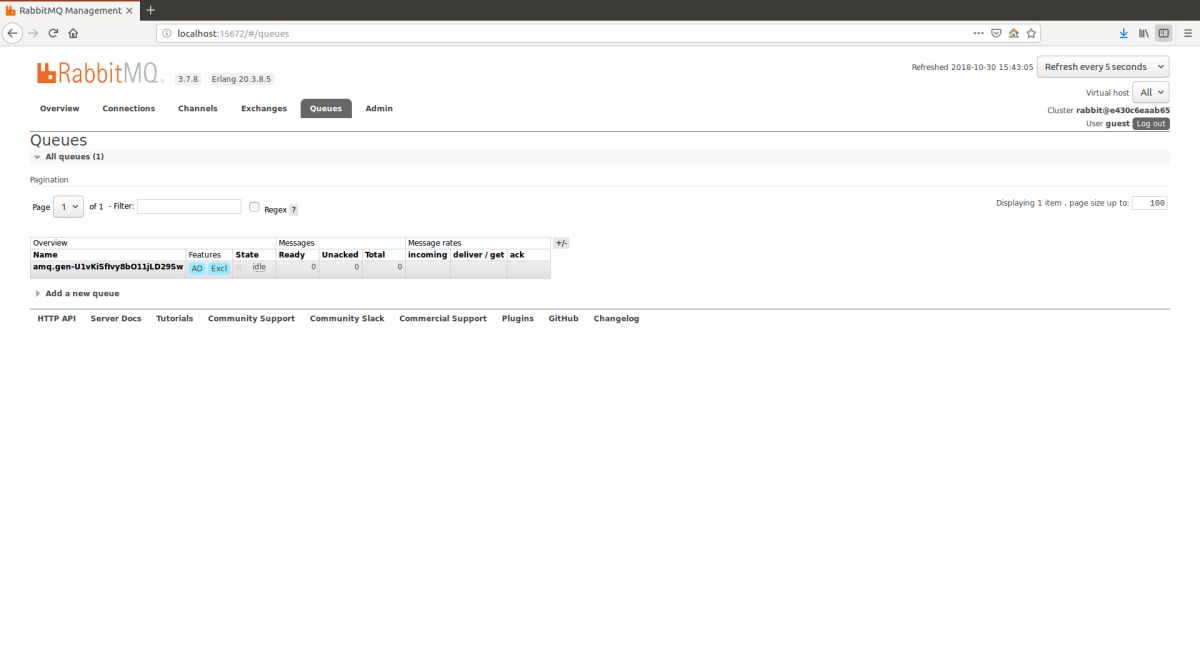This screenshot has width=1200, height=660.
Task: Sort by deliver / get column header
Action: (479, 255)
